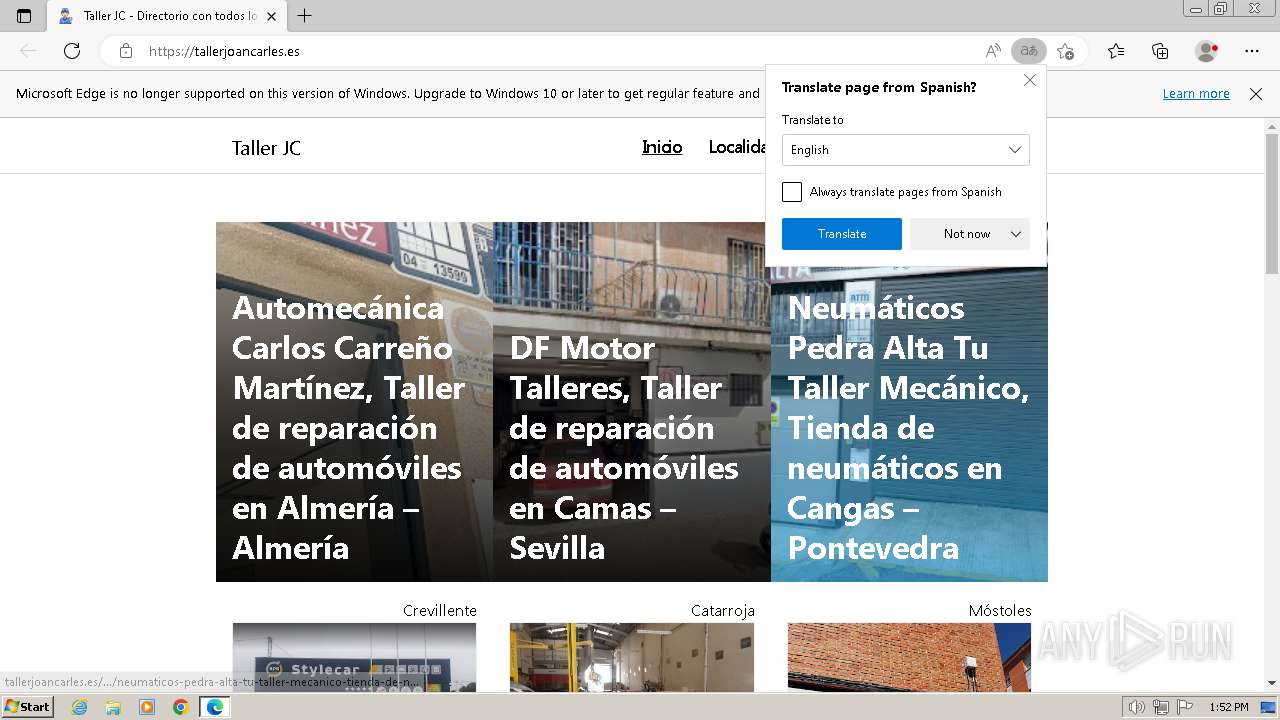Expand the Not now options arrow
This screenshot has width=1280, height=720.
(1016, 234)
